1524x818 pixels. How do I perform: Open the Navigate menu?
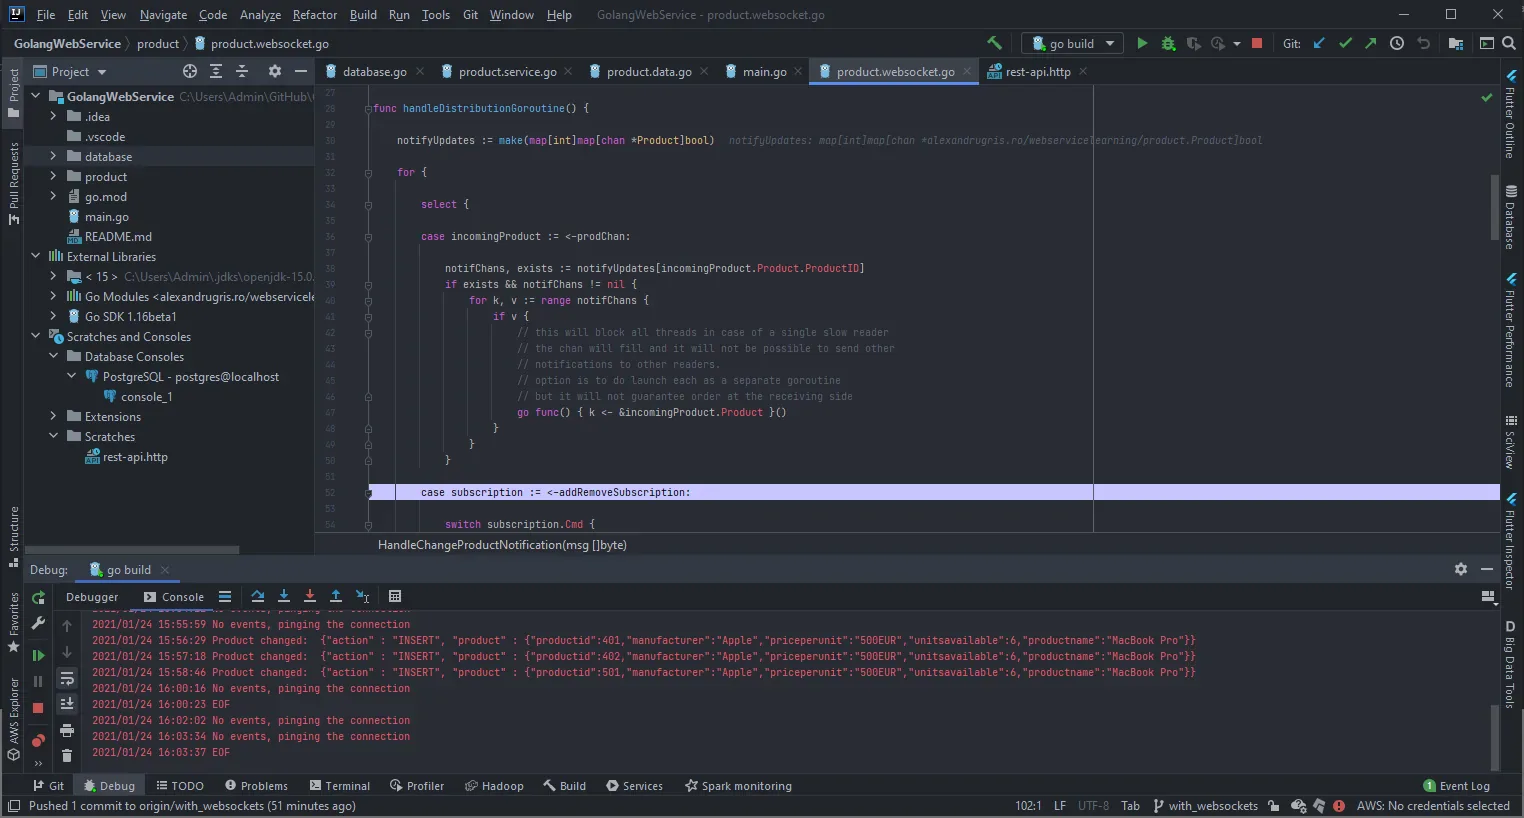click(x=163, y=15)
